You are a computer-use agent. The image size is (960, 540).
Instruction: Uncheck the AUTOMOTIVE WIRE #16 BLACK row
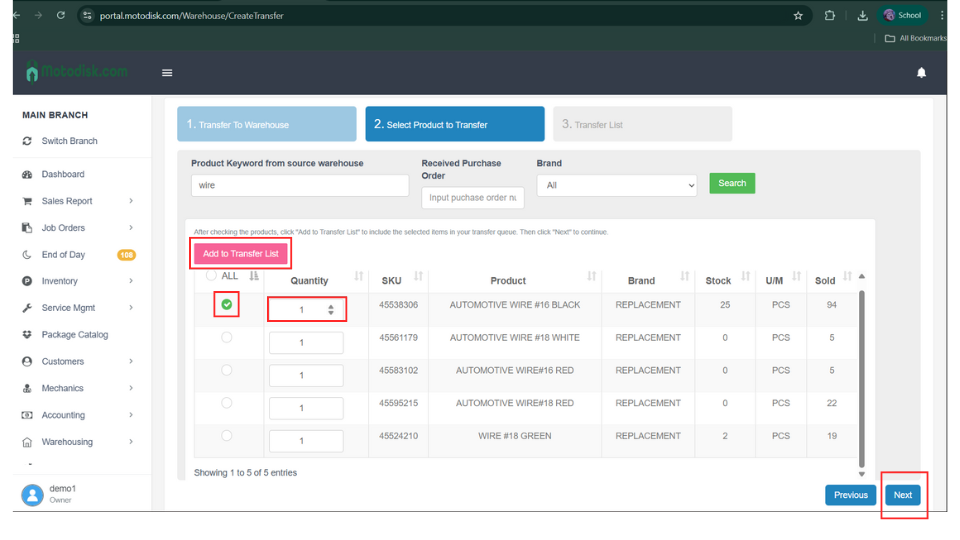227,305
